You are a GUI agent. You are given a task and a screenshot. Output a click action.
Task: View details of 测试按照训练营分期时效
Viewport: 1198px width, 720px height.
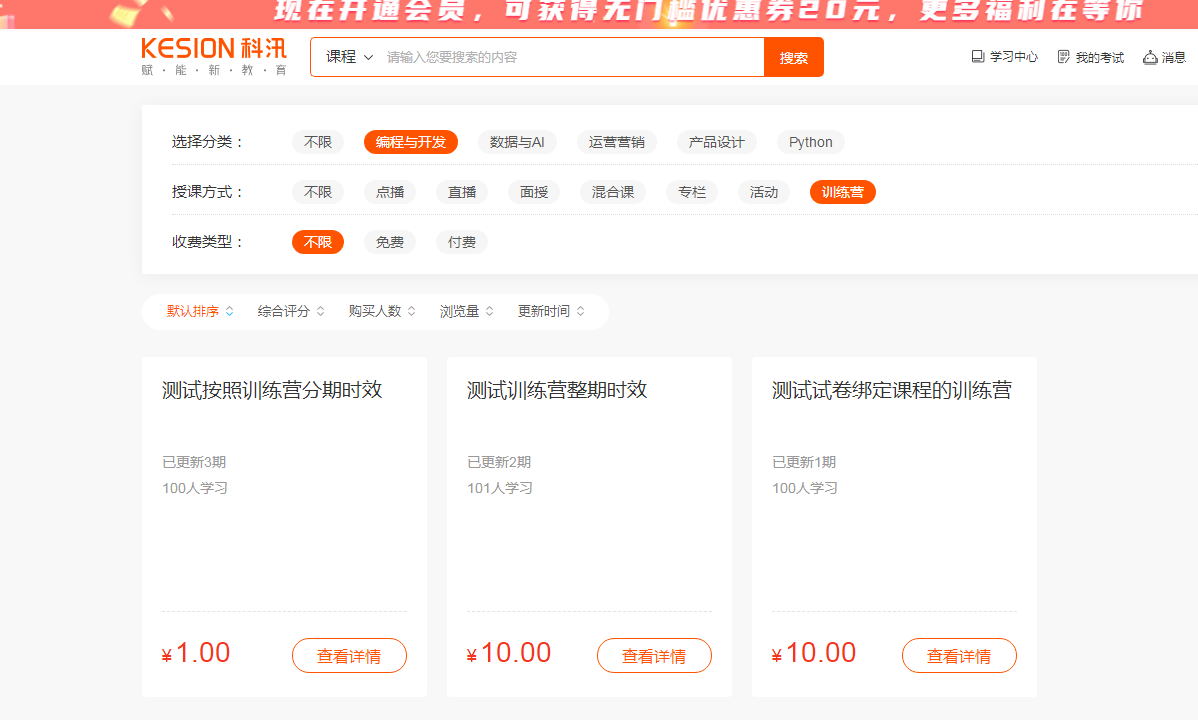[x=349, y=656]
